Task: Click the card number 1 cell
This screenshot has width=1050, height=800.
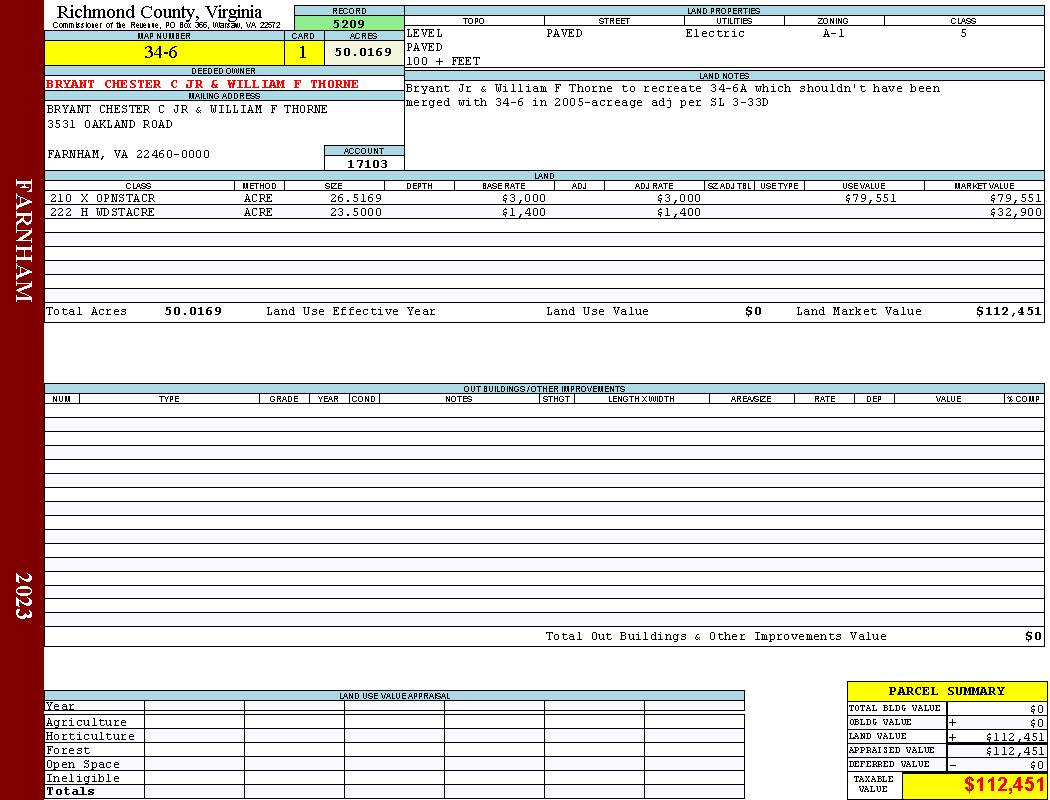Action: (x=303, y=52)
